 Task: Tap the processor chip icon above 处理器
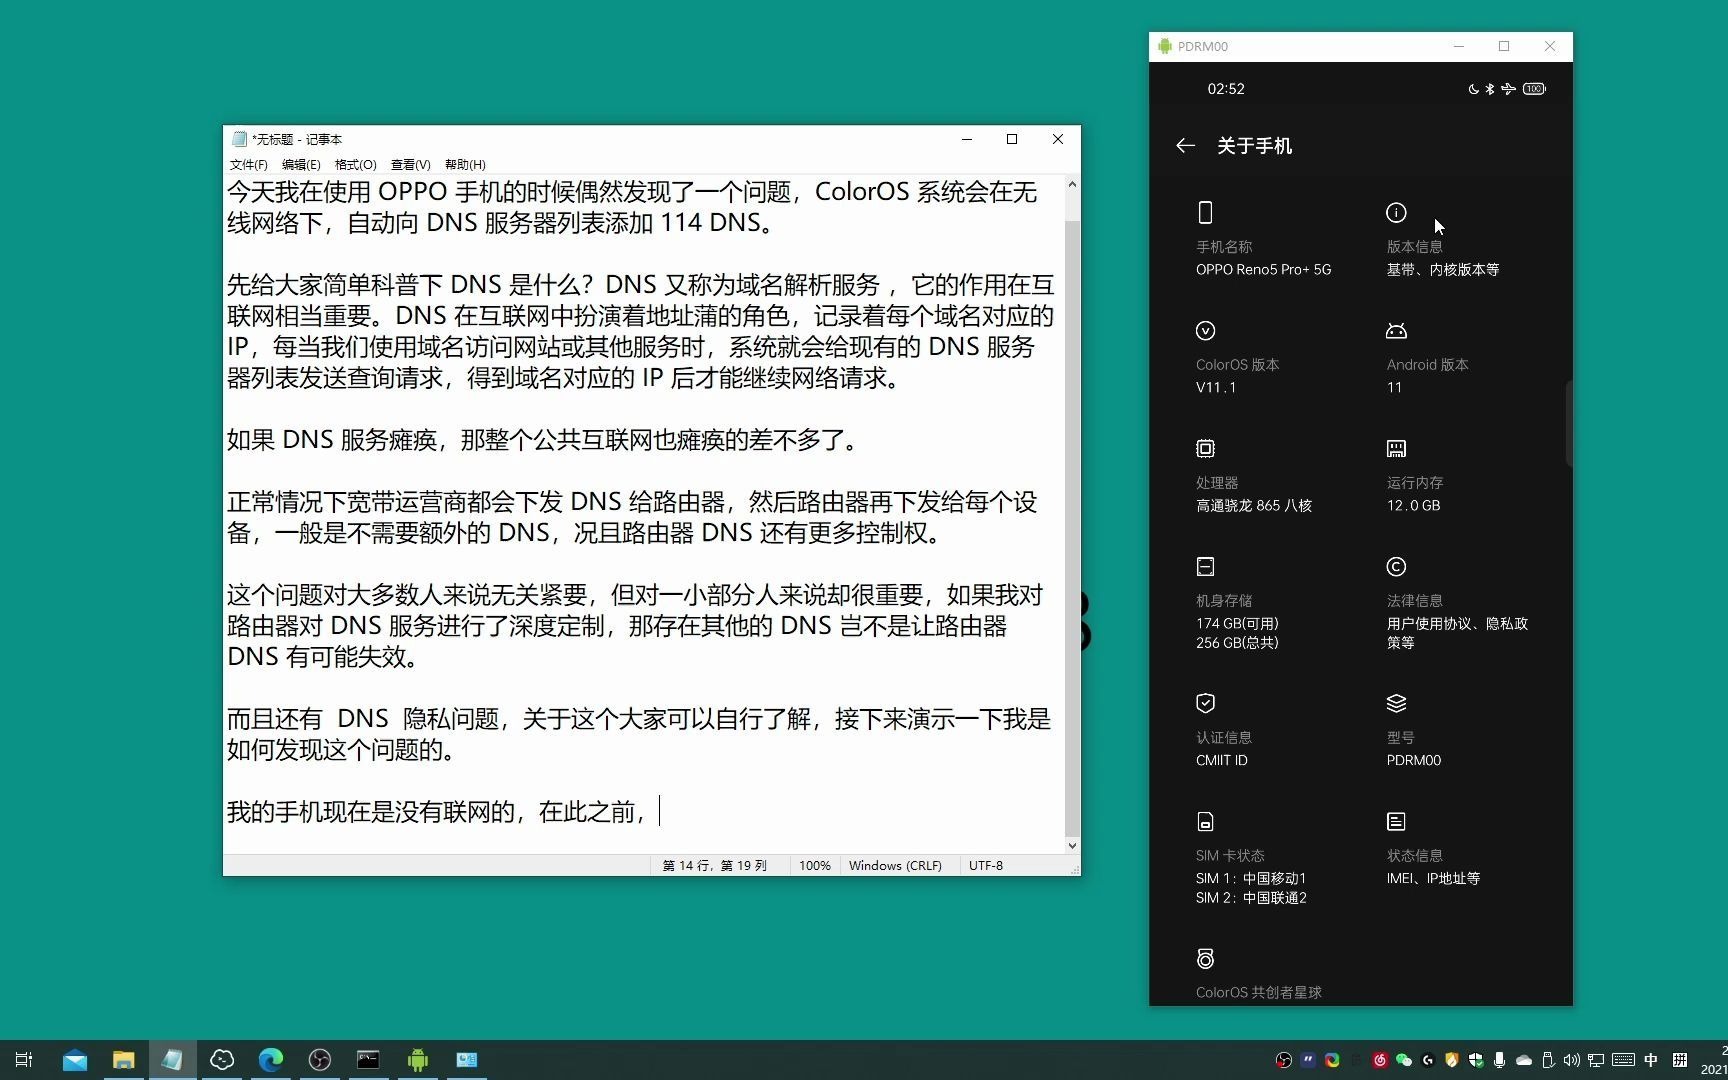(x=1205, y=449)
